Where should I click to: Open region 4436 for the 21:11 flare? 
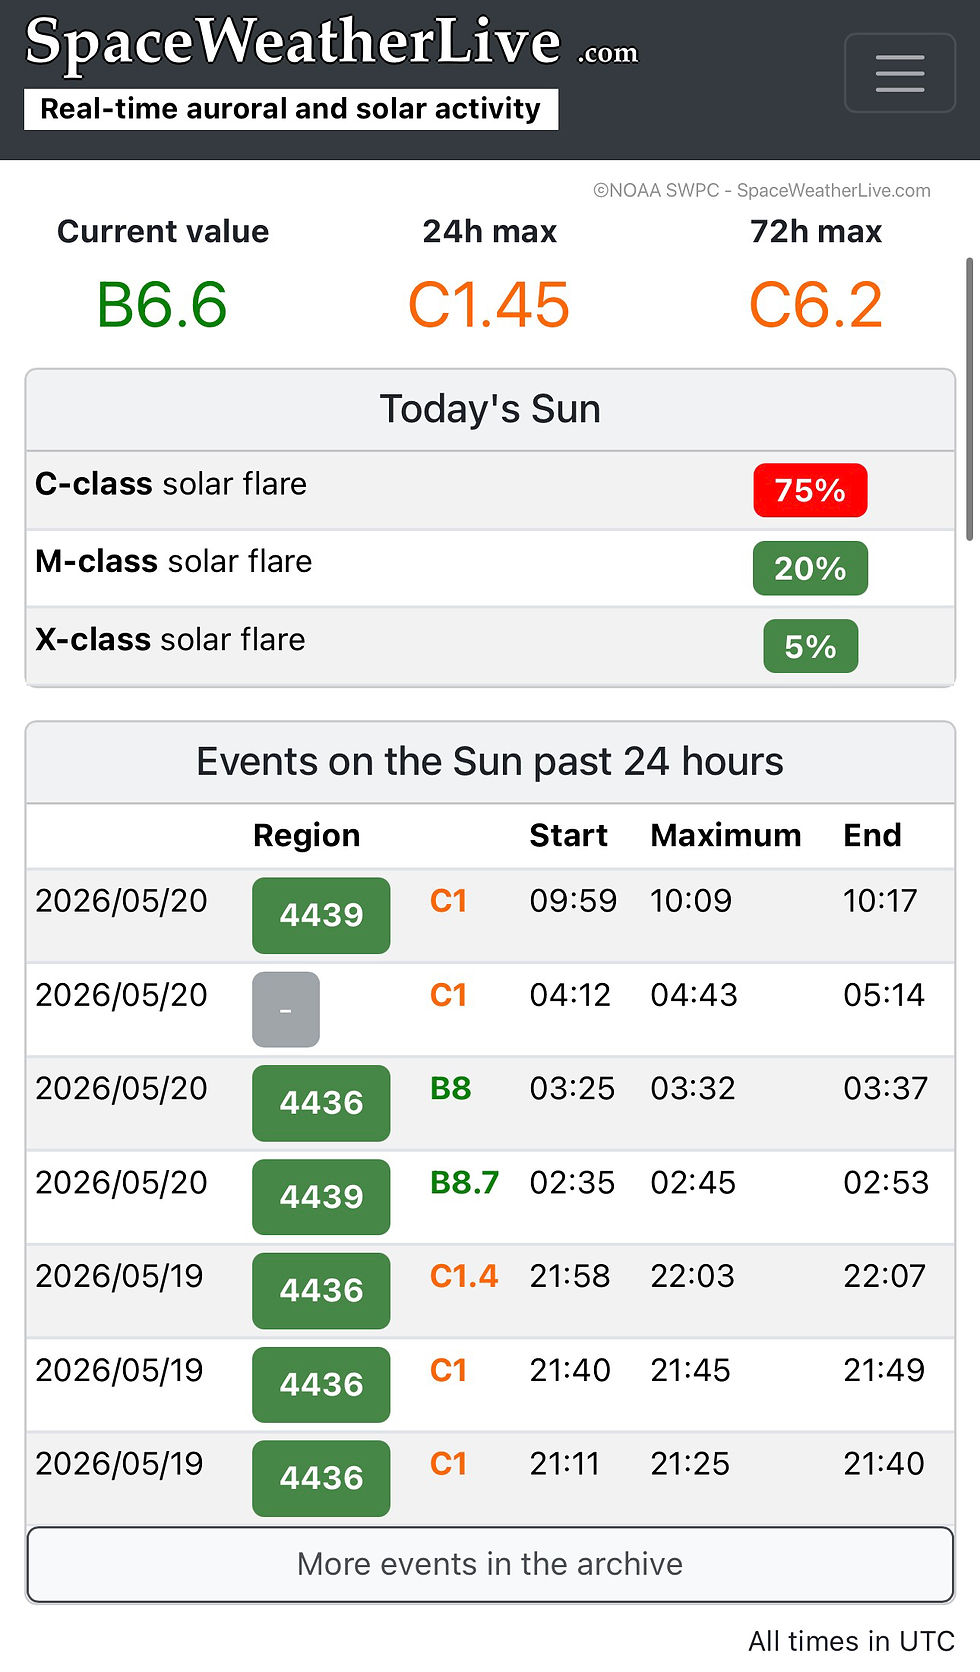pos(321,1479)
